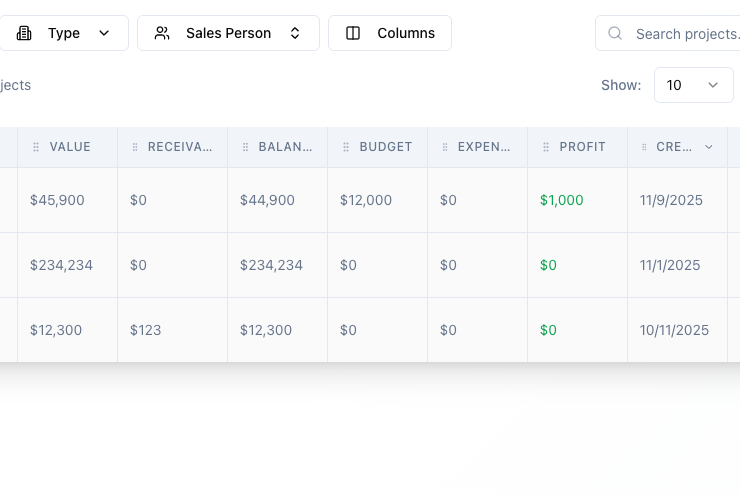Sort by the BUDGET column header
Image resolution: width=740 pixels, height=495 pixels.
(386, 147)
